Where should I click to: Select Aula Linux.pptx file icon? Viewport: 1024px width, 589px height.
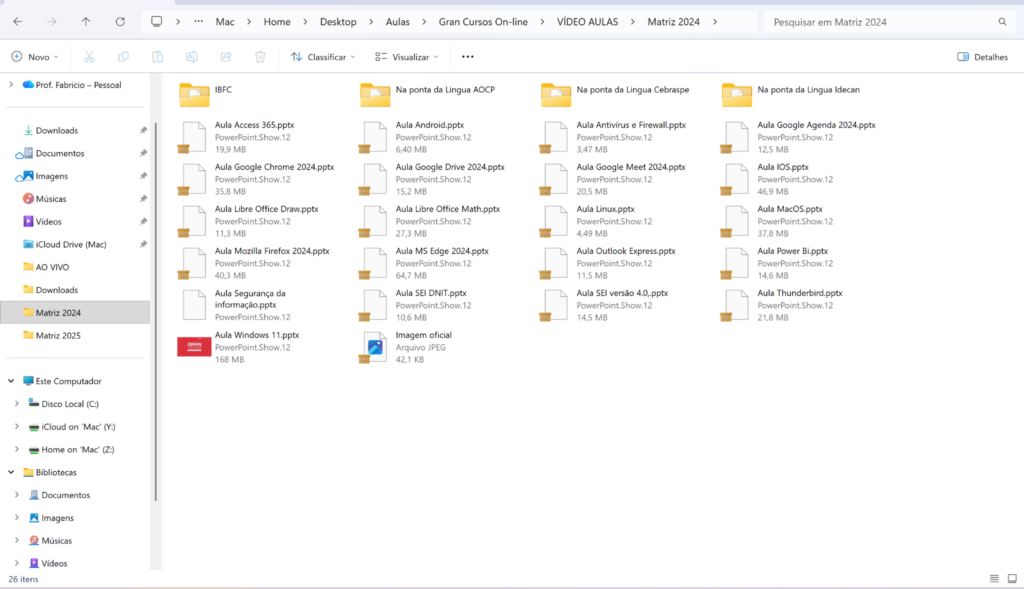pyautogui.click(x=555, y=221)
